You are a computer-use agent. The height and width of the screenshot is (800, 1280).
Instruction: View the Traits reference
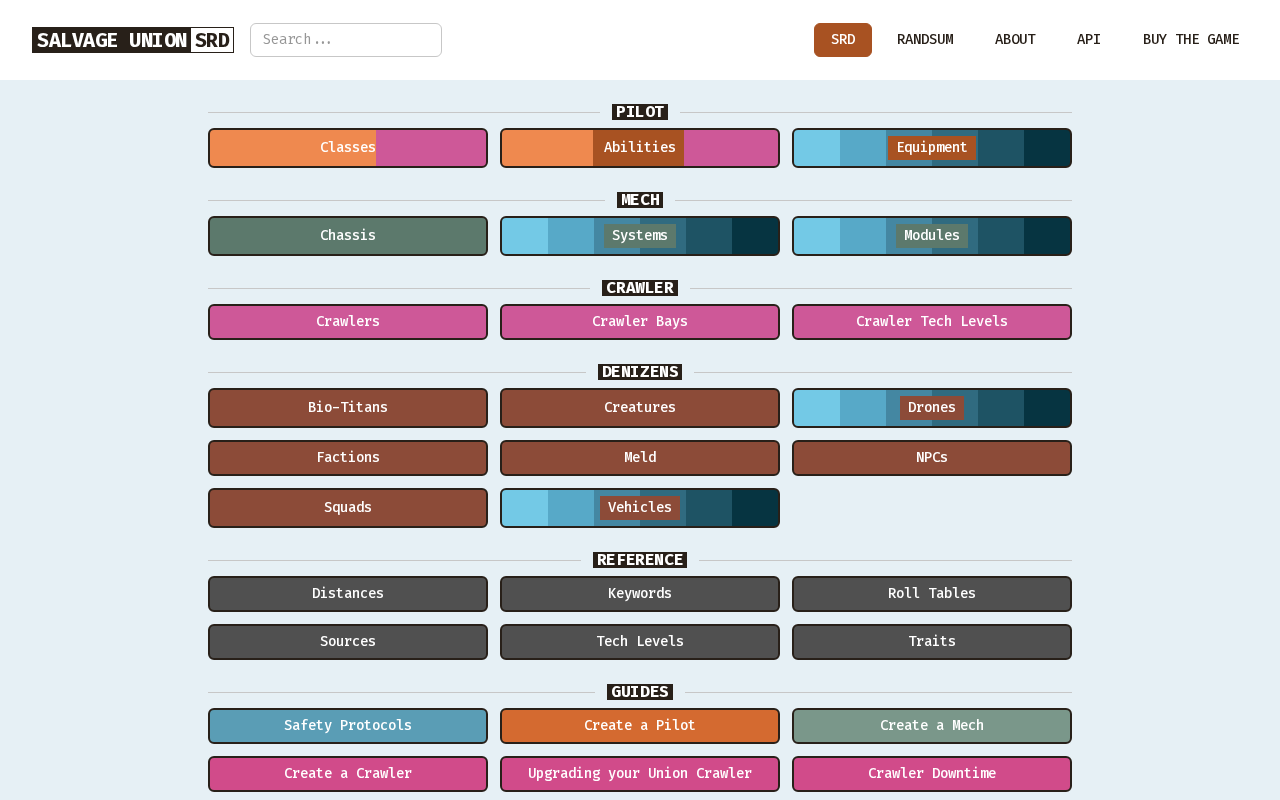click(x=932, y=642)
